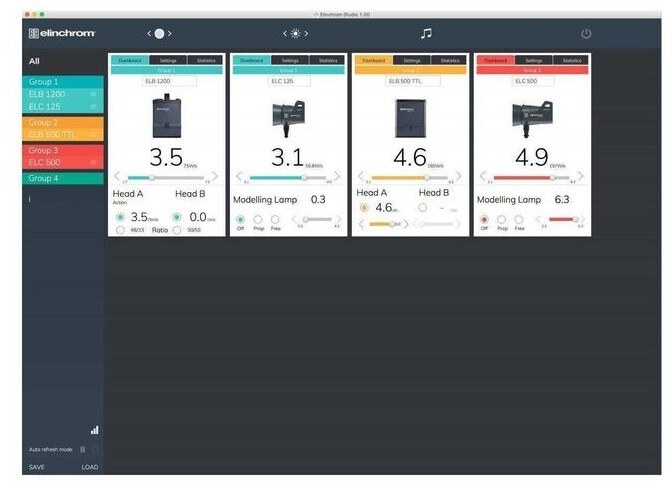Click the music note sound icon
This screenshot has height=486, width=672.
(x=426, y=34)
